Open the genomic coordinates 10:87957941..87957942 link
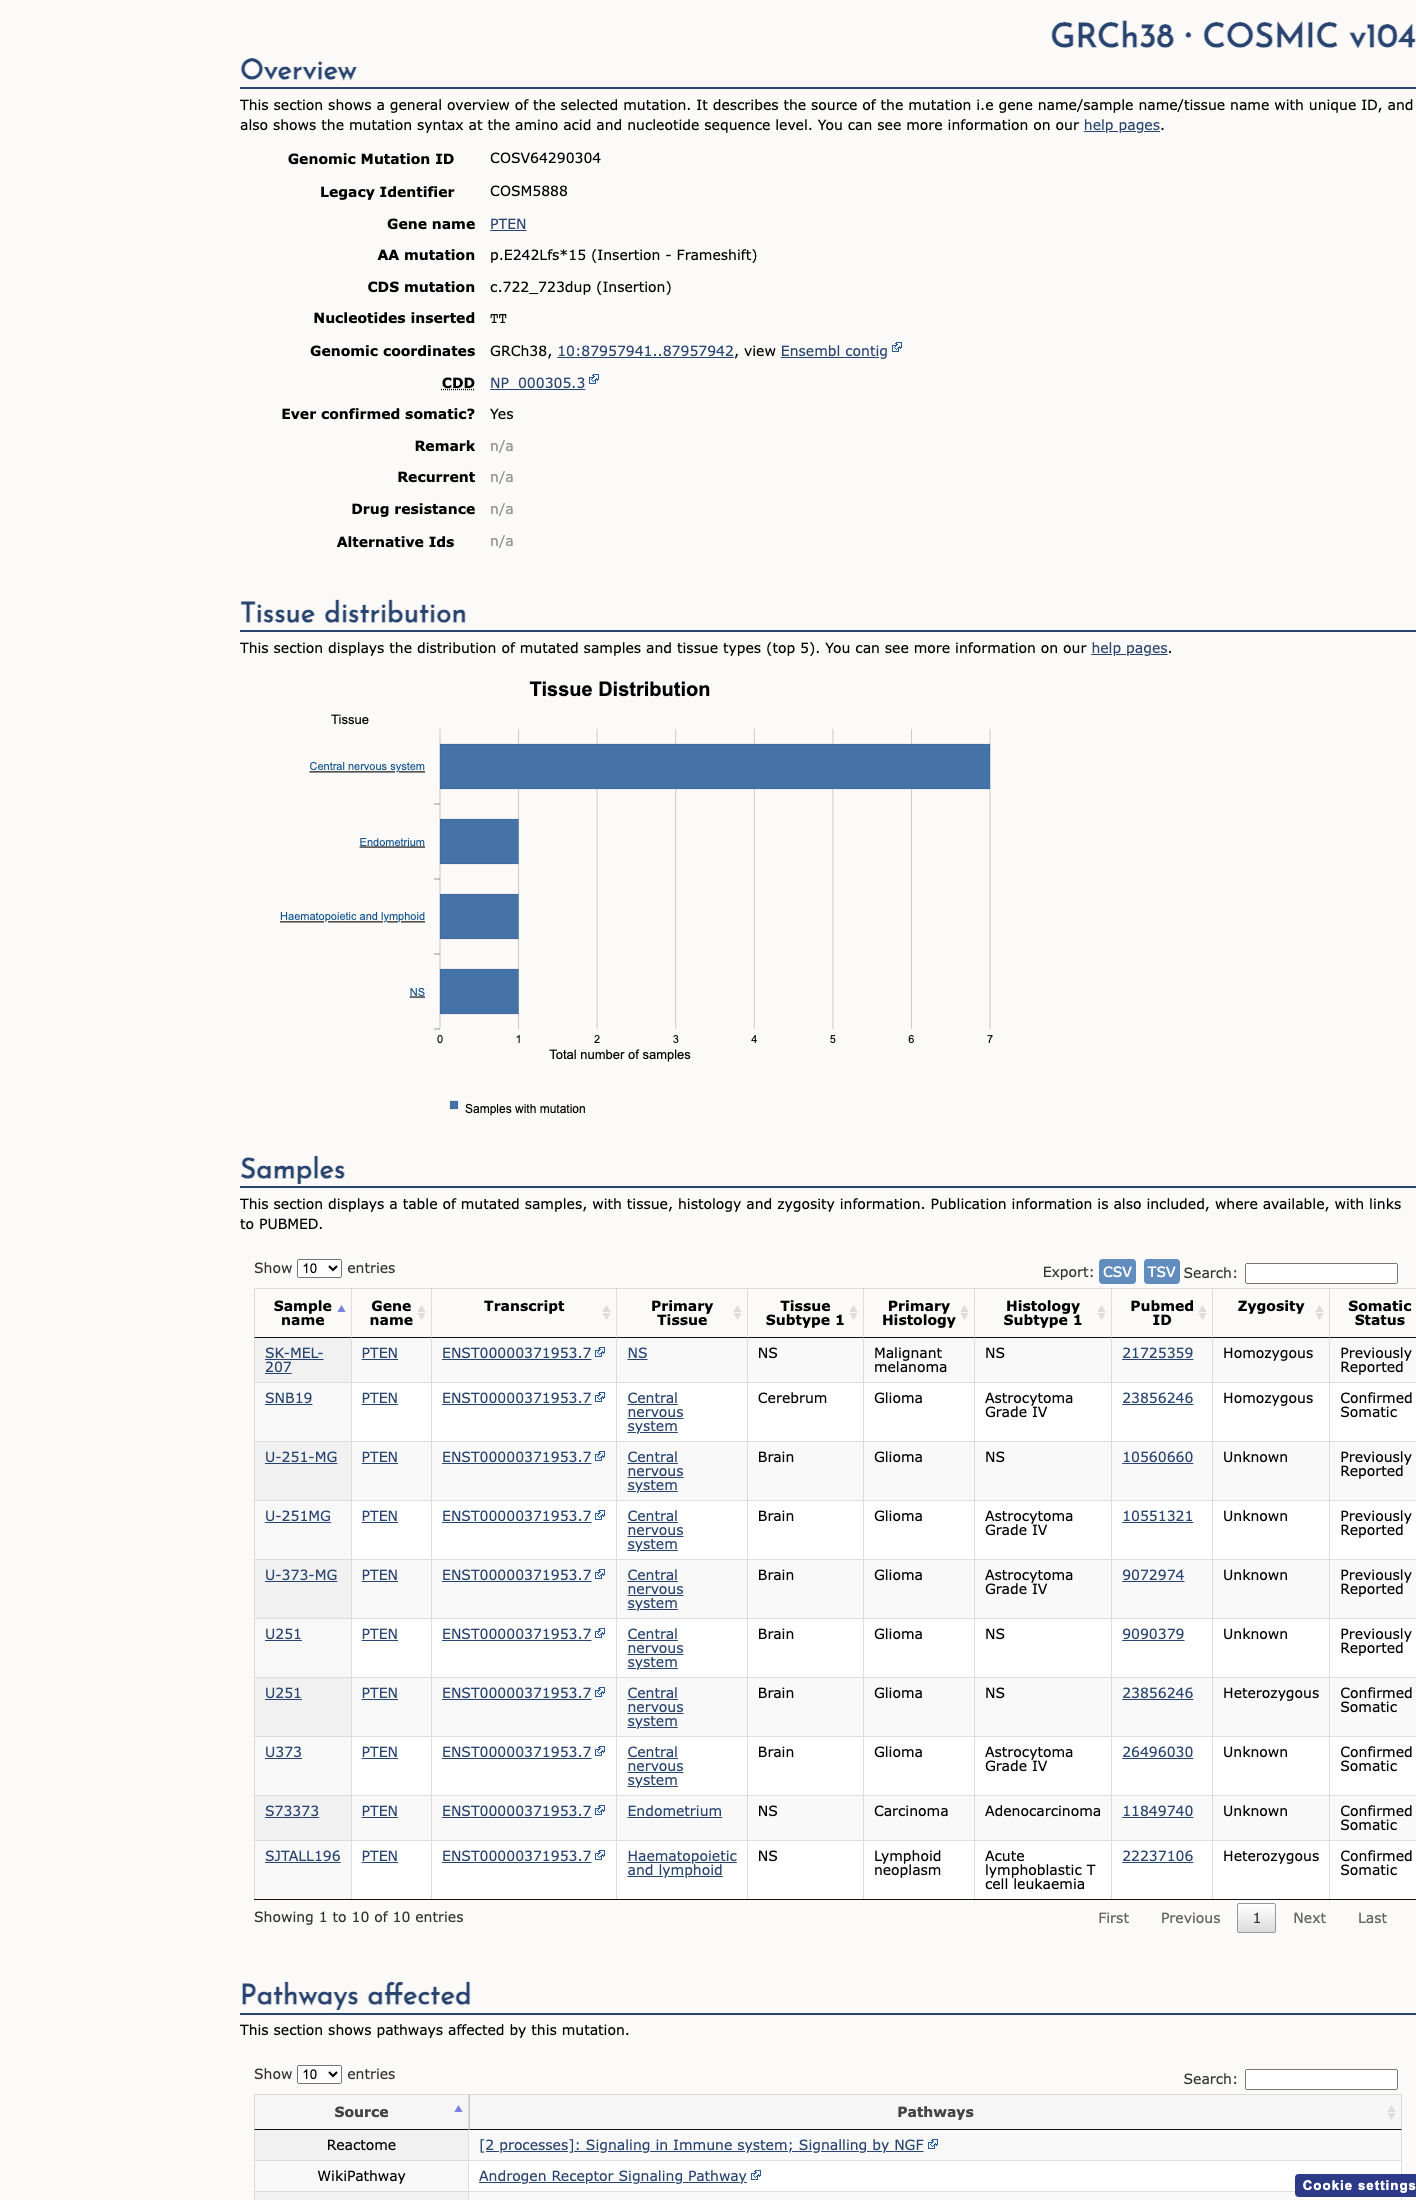The image size is (1416, 2200). [645, 351]
